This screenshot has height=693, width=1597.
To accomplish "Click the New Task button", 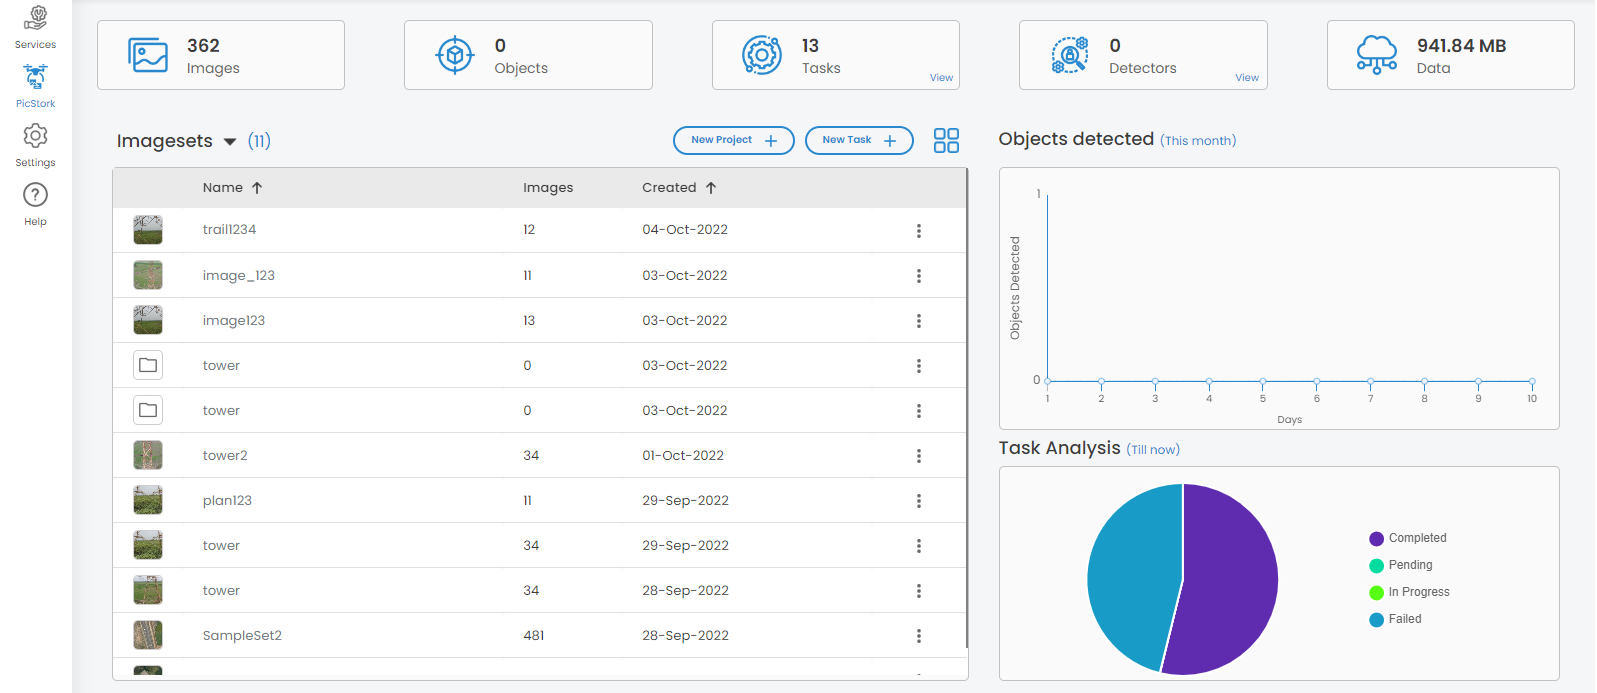I will coord(859,140).
